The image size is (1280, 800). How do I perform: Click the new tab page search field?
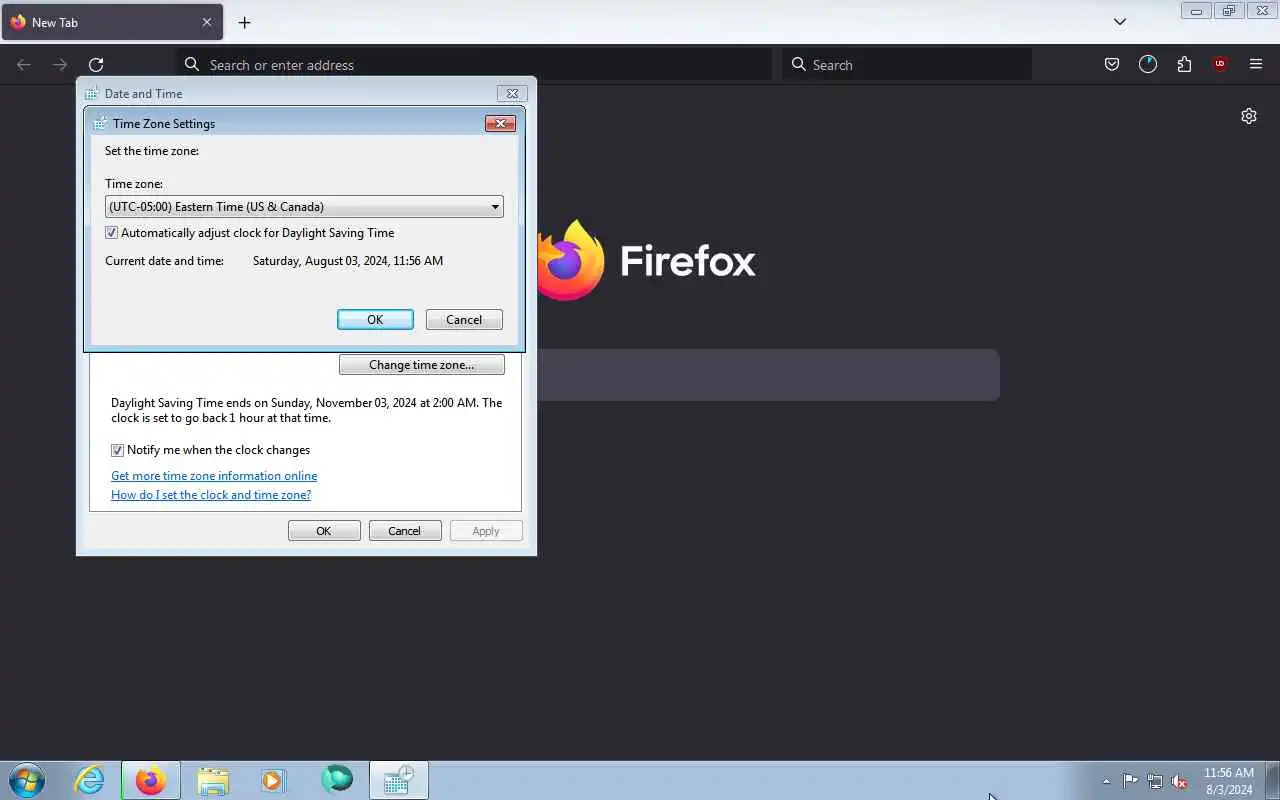tap(768, 375)
